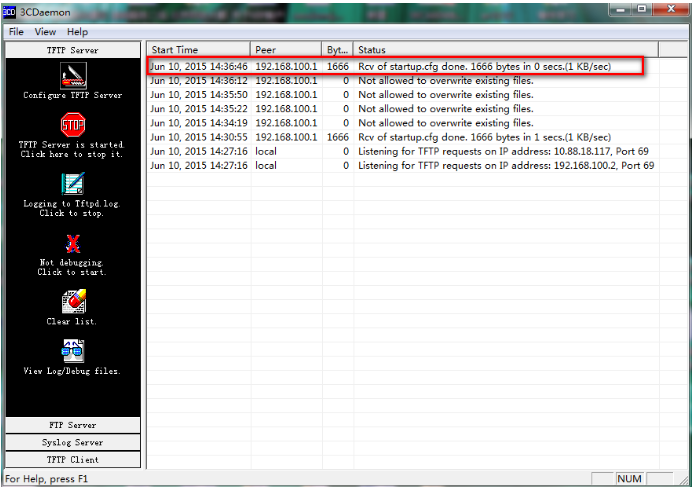The height and width of the screenshot is (494, 697).
Task: Open the File menu
Action: [16, 32]
